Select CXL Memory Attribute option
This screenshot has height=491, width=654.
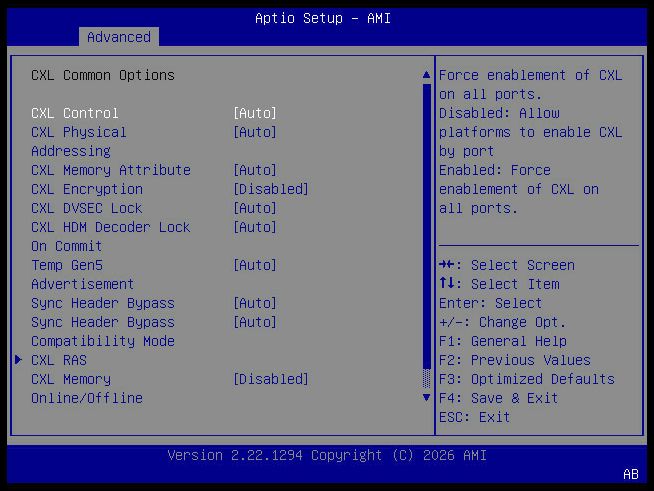pyautogui.click(x=111, y=170)
